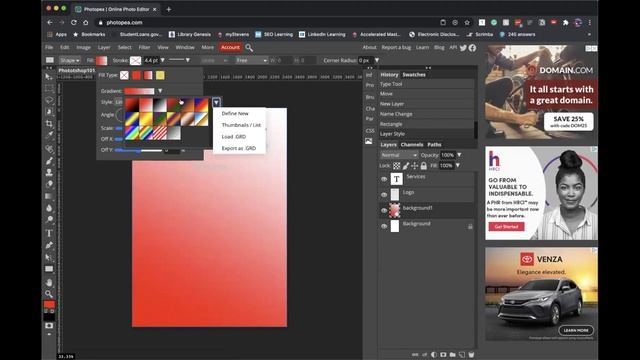The width and height of the screenshot is (640, 360).
Task: Select the Rectangle shape tool
Action: [x=49, y=269]
